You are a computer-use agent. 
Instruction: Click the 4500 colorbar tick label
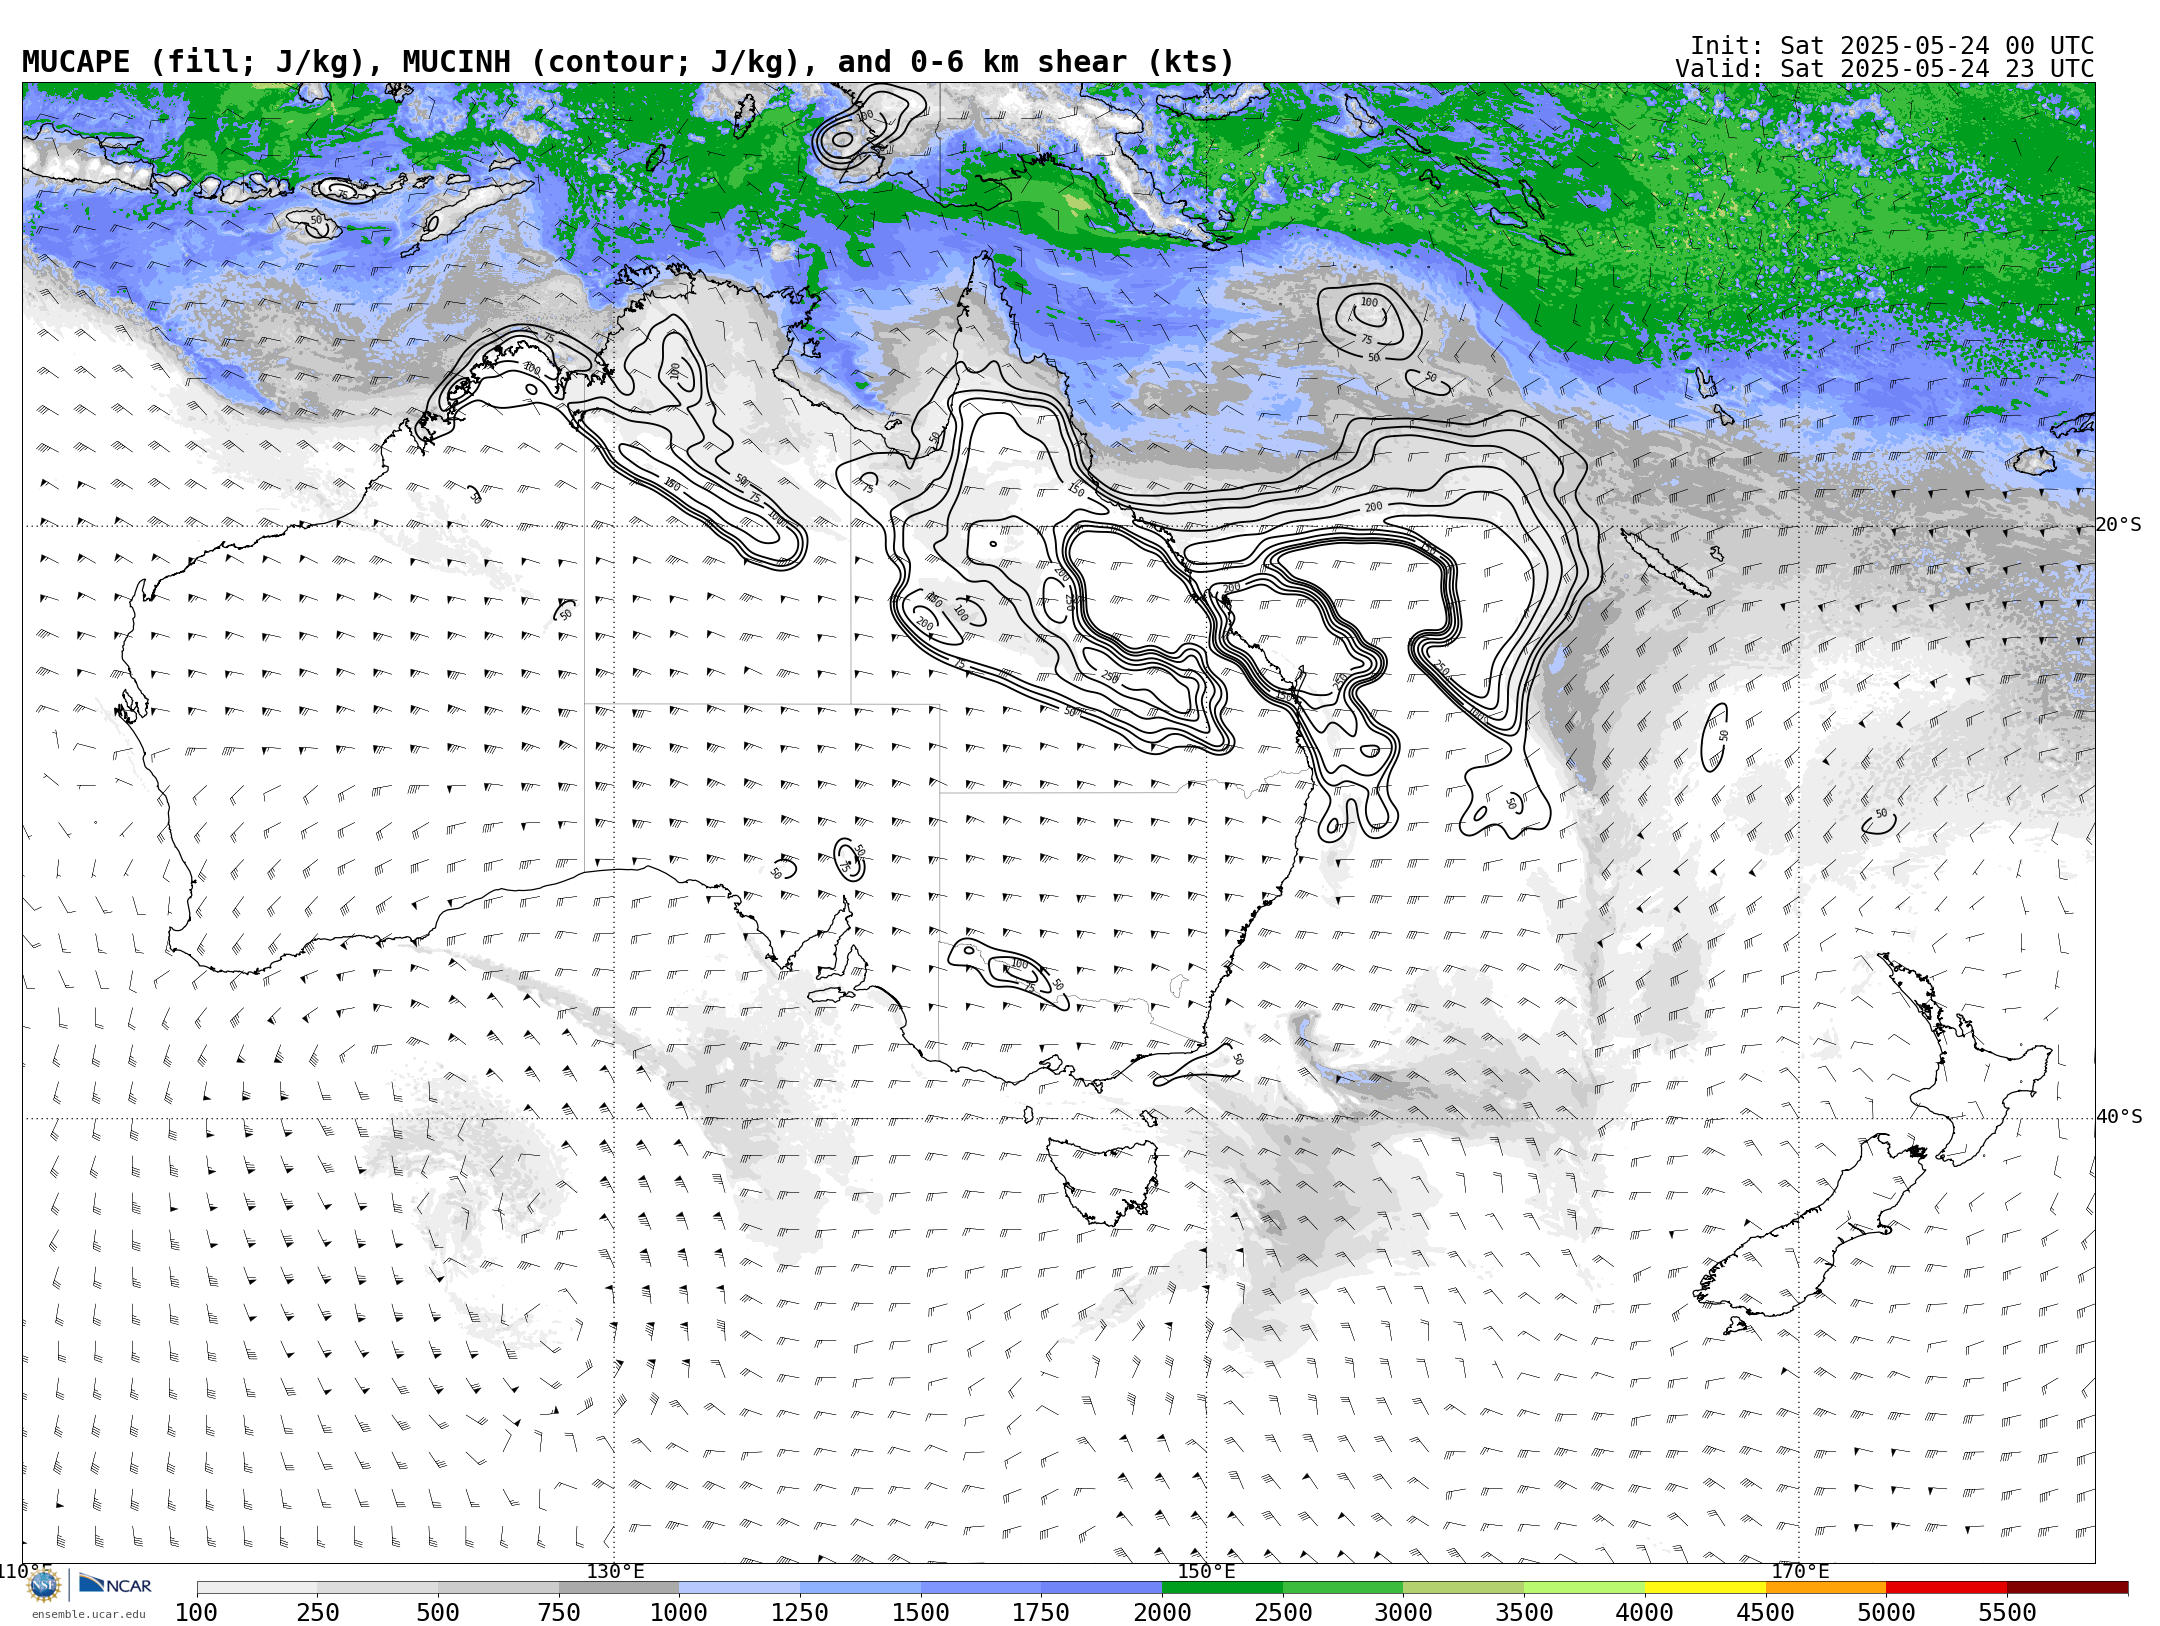click(x=1765, y=1612)
